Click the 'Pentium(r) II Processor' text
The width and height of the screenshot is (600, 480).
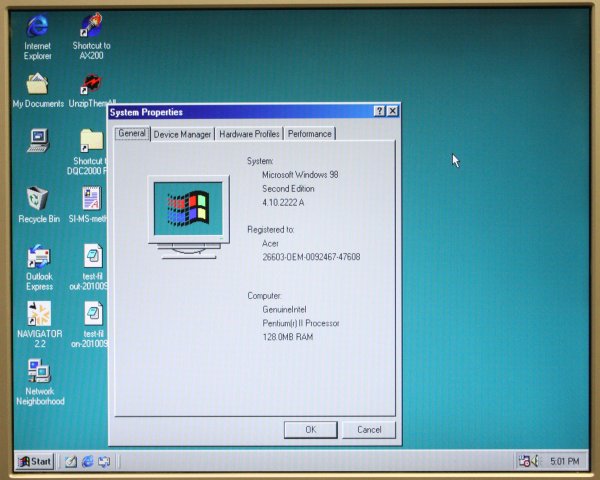(301, 323)
